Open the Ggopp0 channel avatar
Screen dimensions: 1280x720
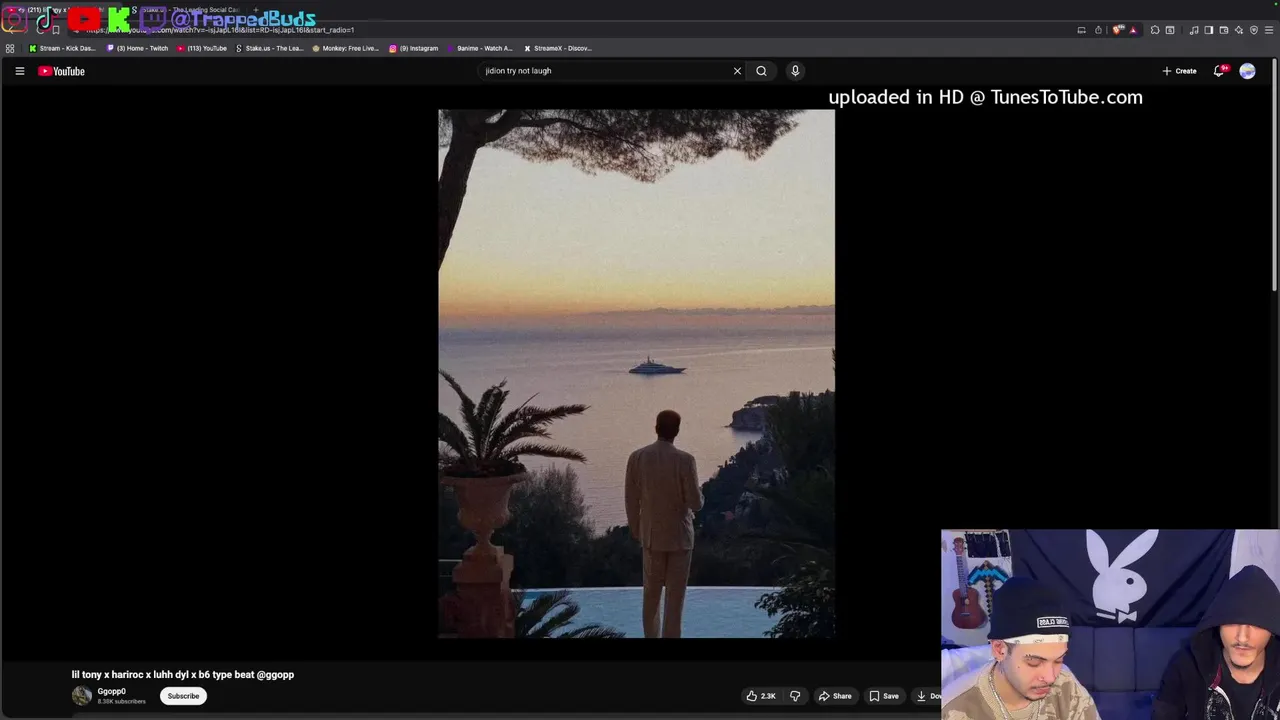[x=82, y=696]
